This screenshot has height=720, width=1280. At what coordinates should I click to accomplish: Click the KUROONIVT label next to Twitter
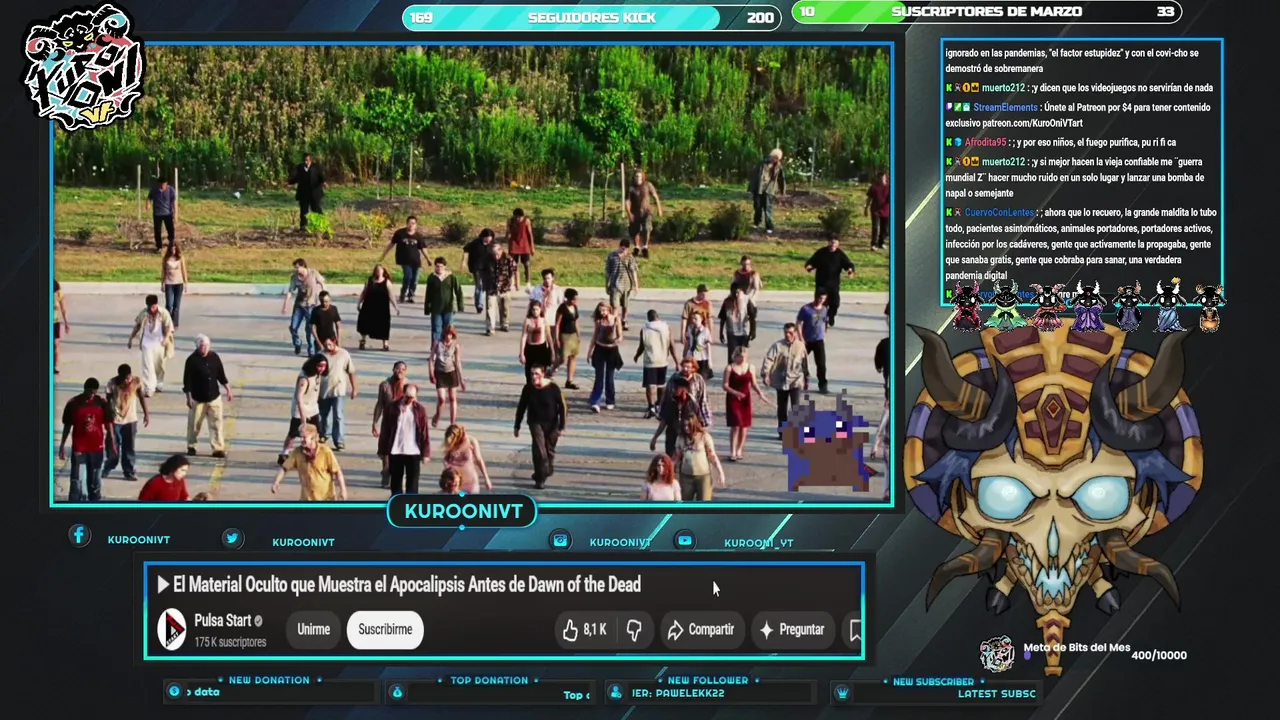coord(303,543)
